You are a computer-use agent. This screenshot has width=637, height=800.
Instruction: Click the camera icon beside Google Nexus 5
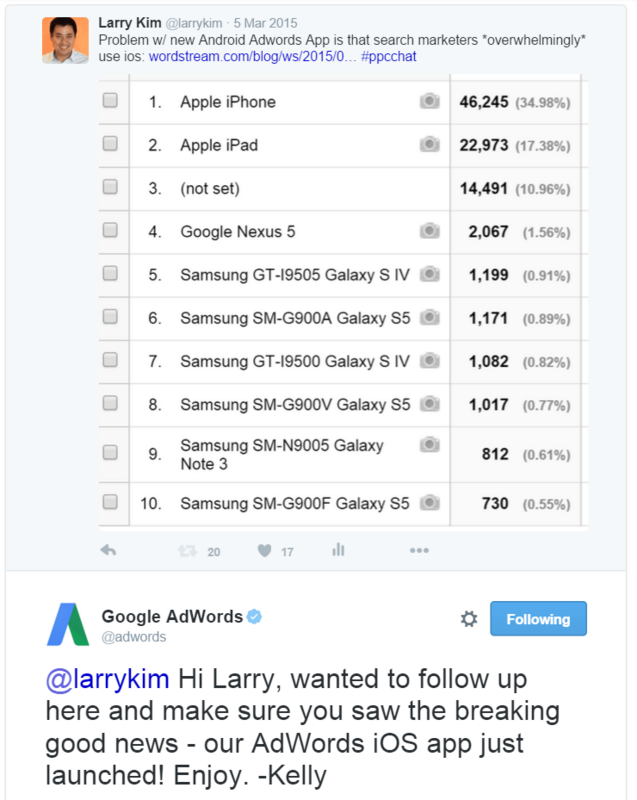click(x=430, y=231)
